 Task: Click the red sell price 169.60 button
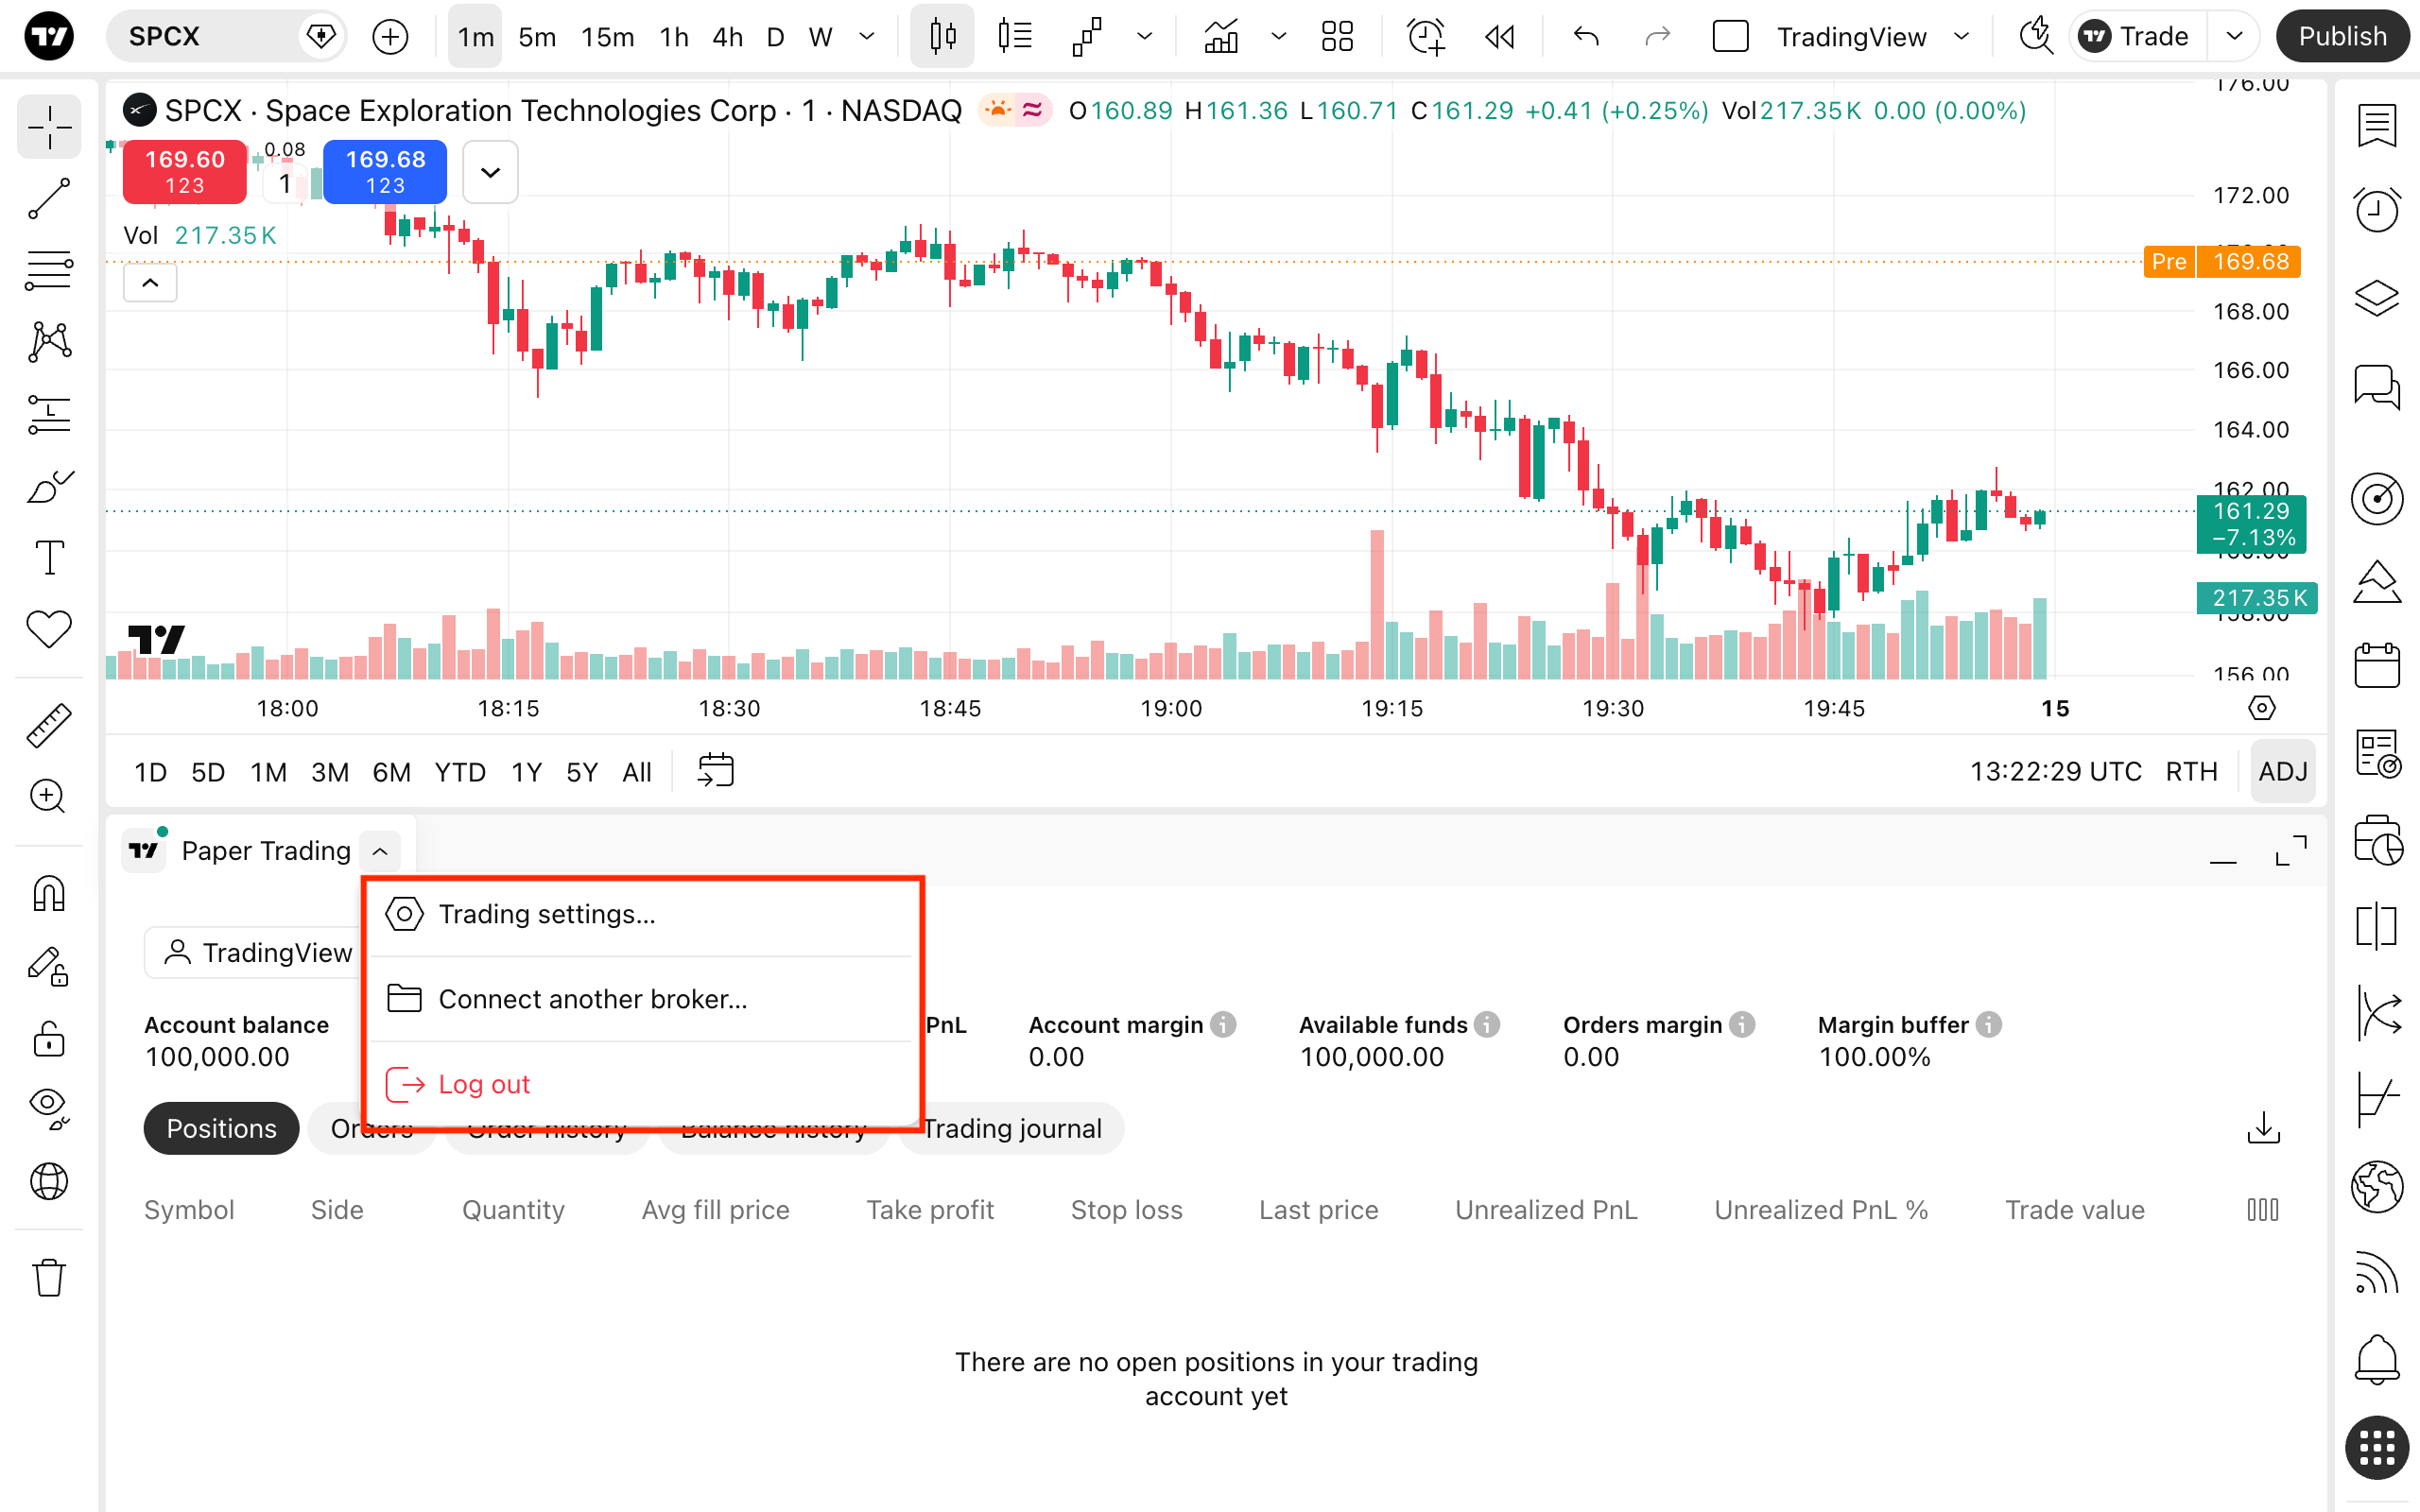tap(185, 172)
